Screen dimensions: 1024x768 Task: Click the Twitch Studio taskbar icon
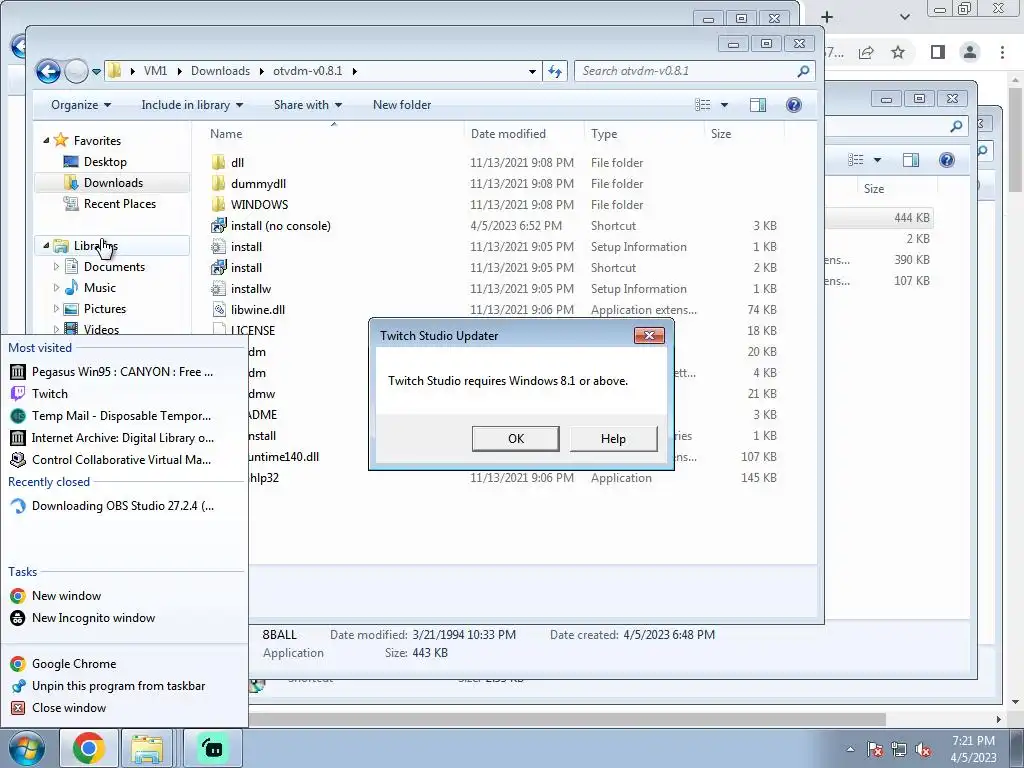pyautogui.click(x=212, y=748)
